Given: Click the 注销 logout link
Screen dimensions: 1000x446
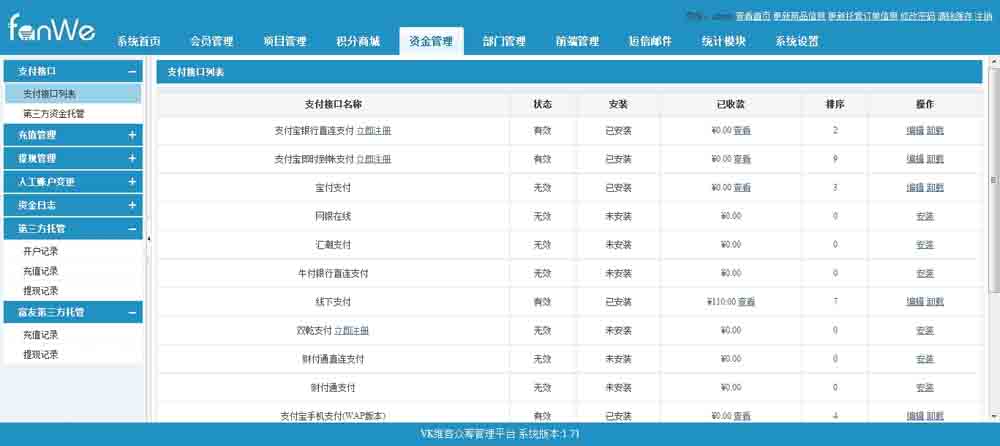Looking at the screenshot, I should coord(983,16).
